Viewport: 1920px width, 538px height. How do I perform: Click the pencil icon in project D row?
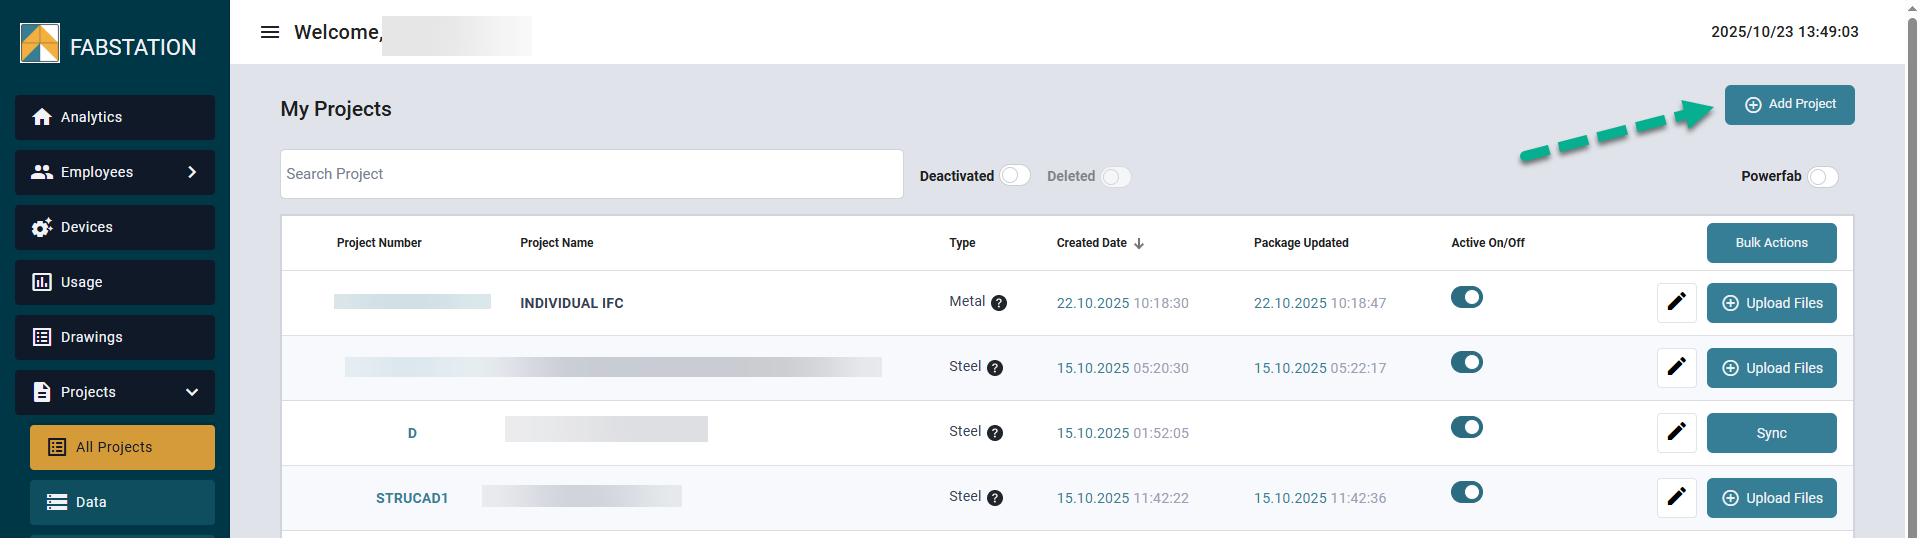pos(1676,432)
